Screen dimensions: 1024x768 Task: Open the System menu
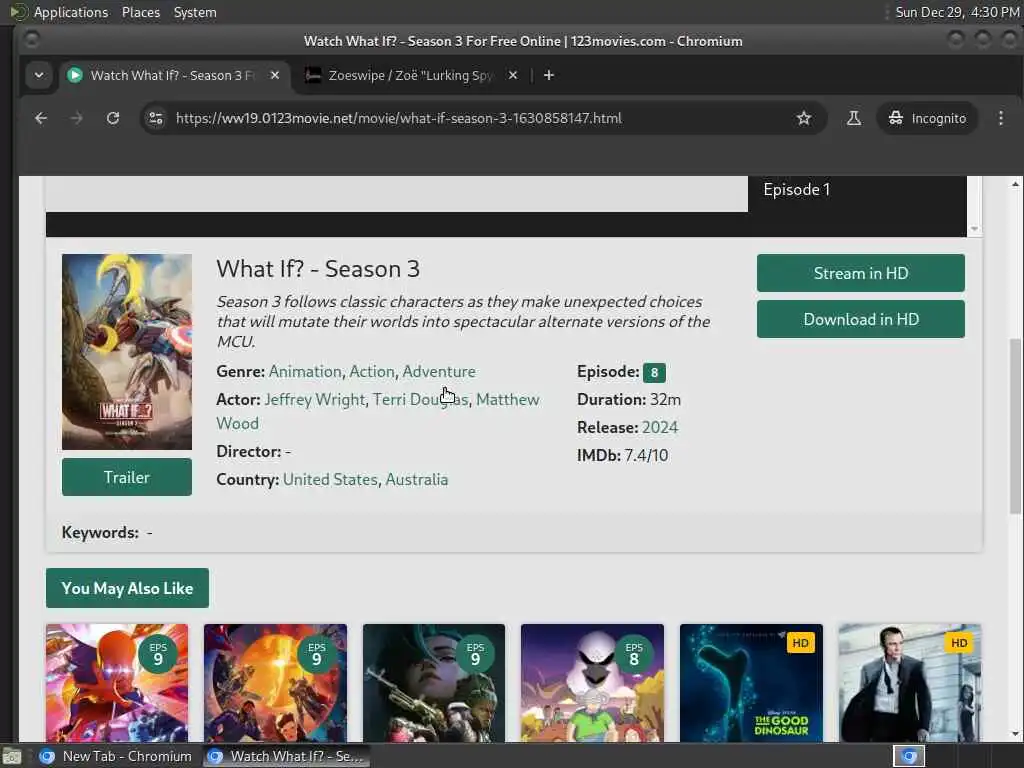coord(195,12)
